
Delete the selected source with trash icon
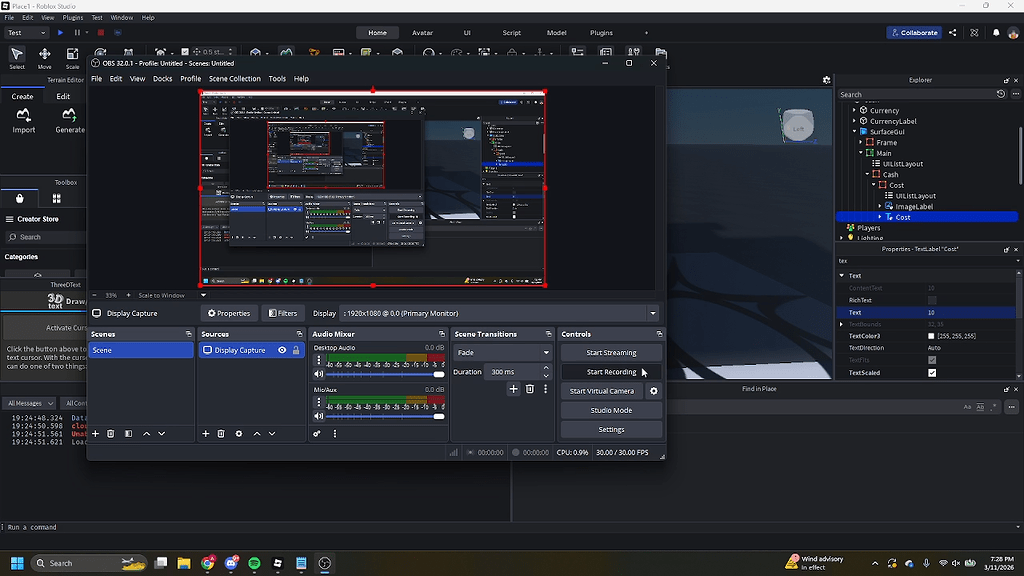pyautogui.click(x=221, y=434)
